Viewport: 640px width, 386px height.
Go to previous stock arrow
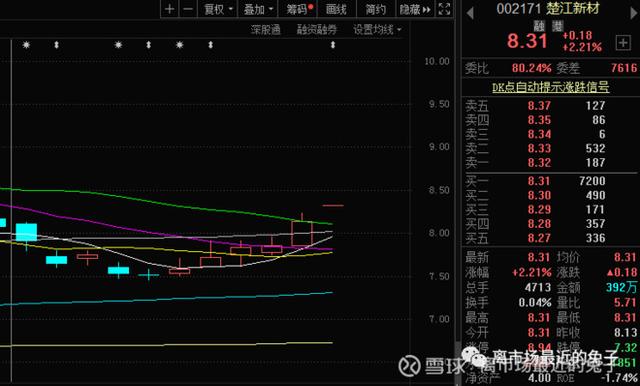[x=470, y=13]
